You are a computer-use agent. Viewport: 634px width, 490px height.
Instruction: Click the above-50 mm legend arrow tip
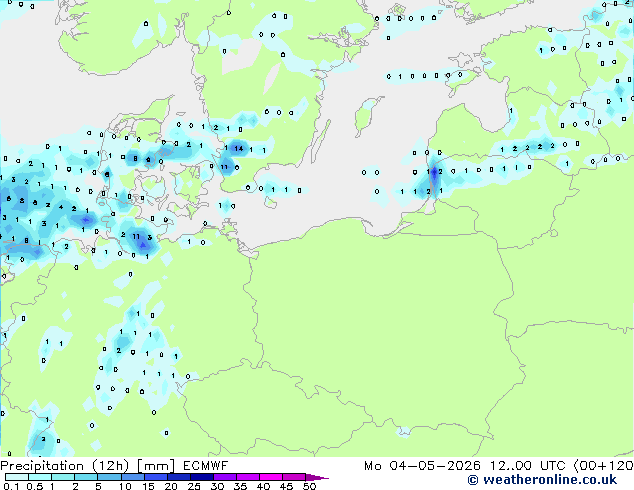(317, 477)
